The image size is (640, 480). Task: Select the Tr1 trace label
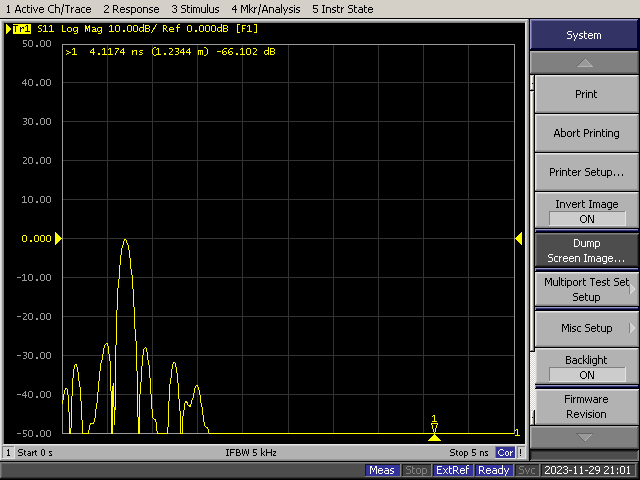[22, 29]
